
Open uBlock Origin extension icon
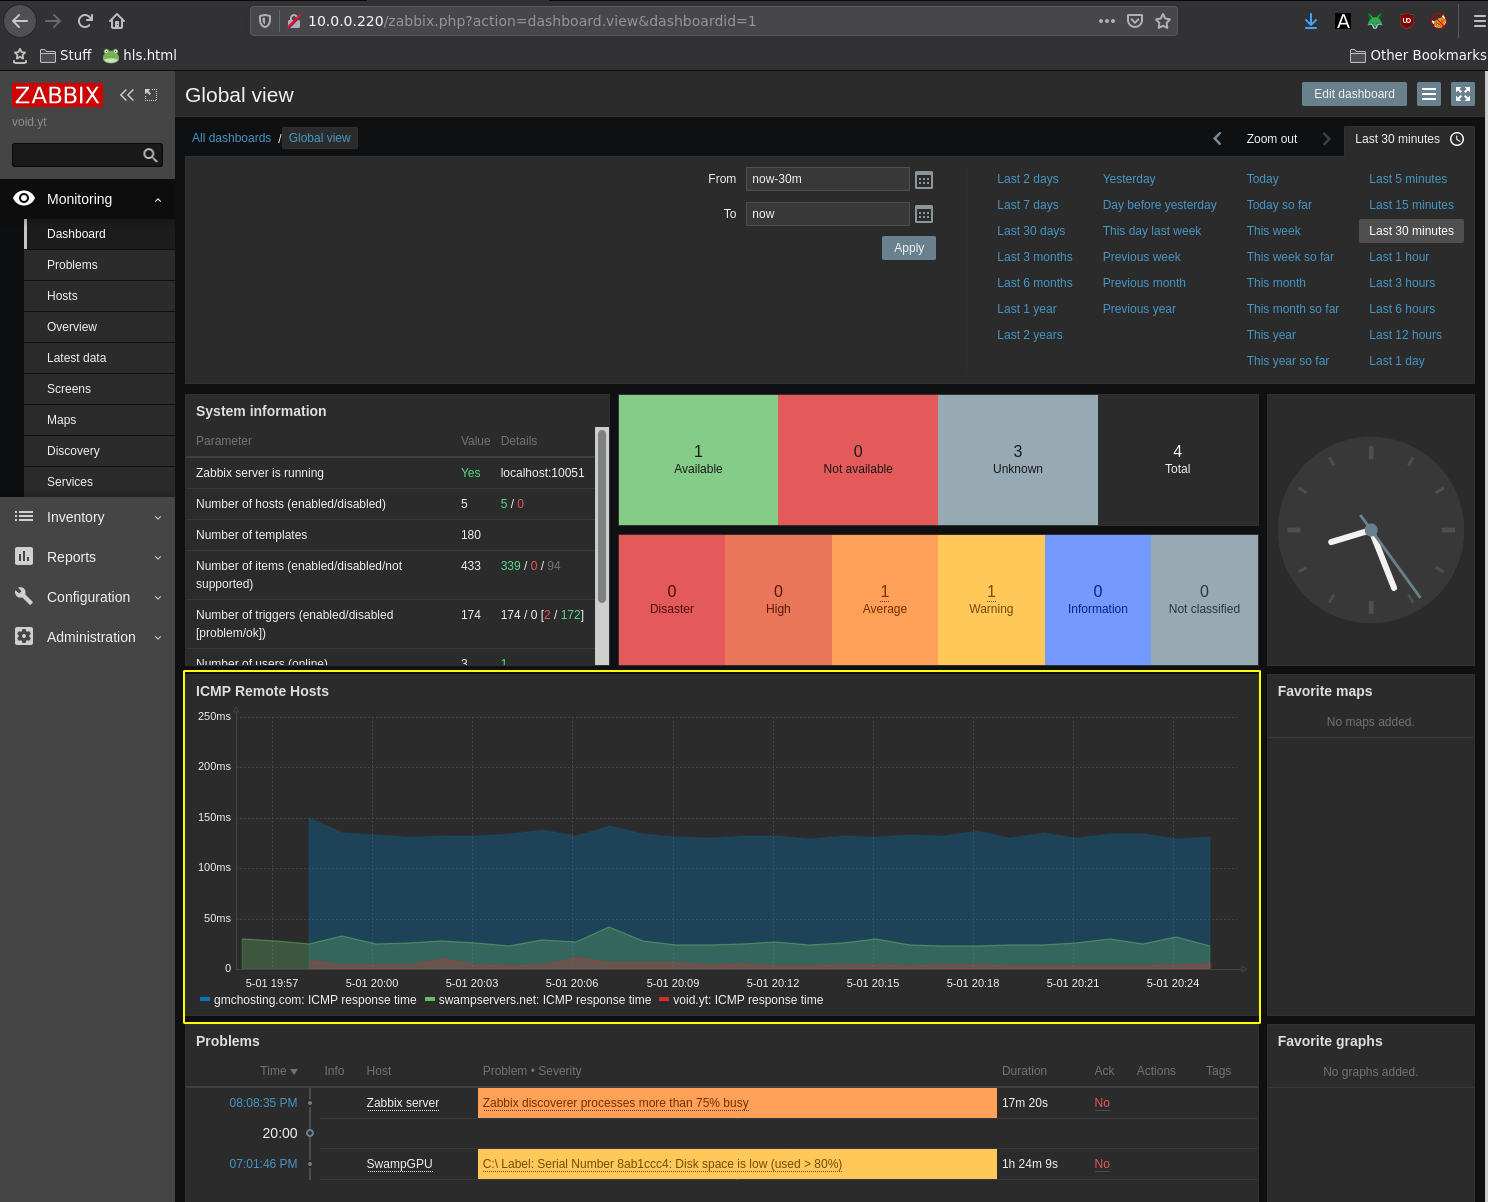(1407, 21)
